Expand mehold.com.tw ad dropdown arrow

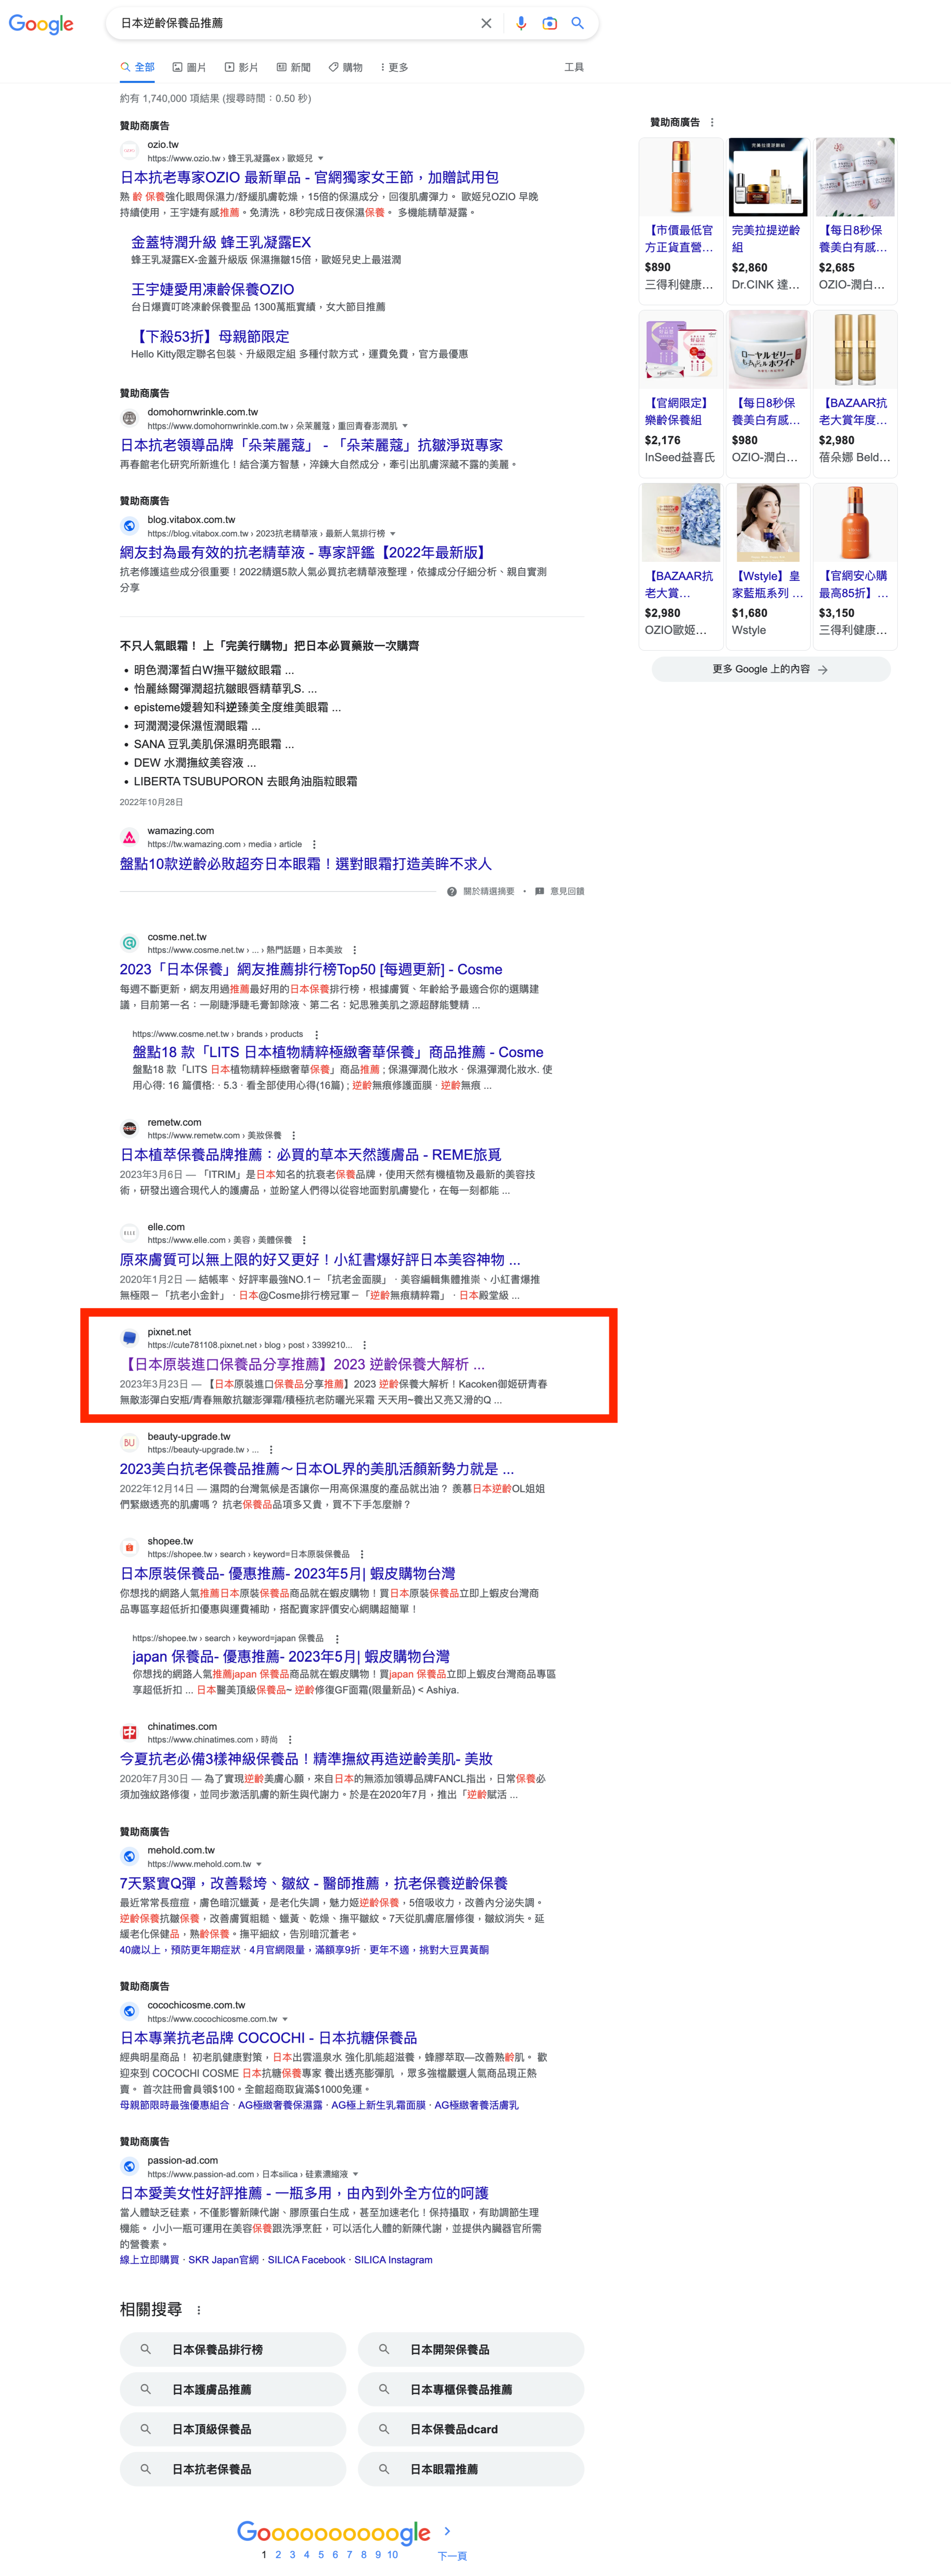coord(259,1864)
